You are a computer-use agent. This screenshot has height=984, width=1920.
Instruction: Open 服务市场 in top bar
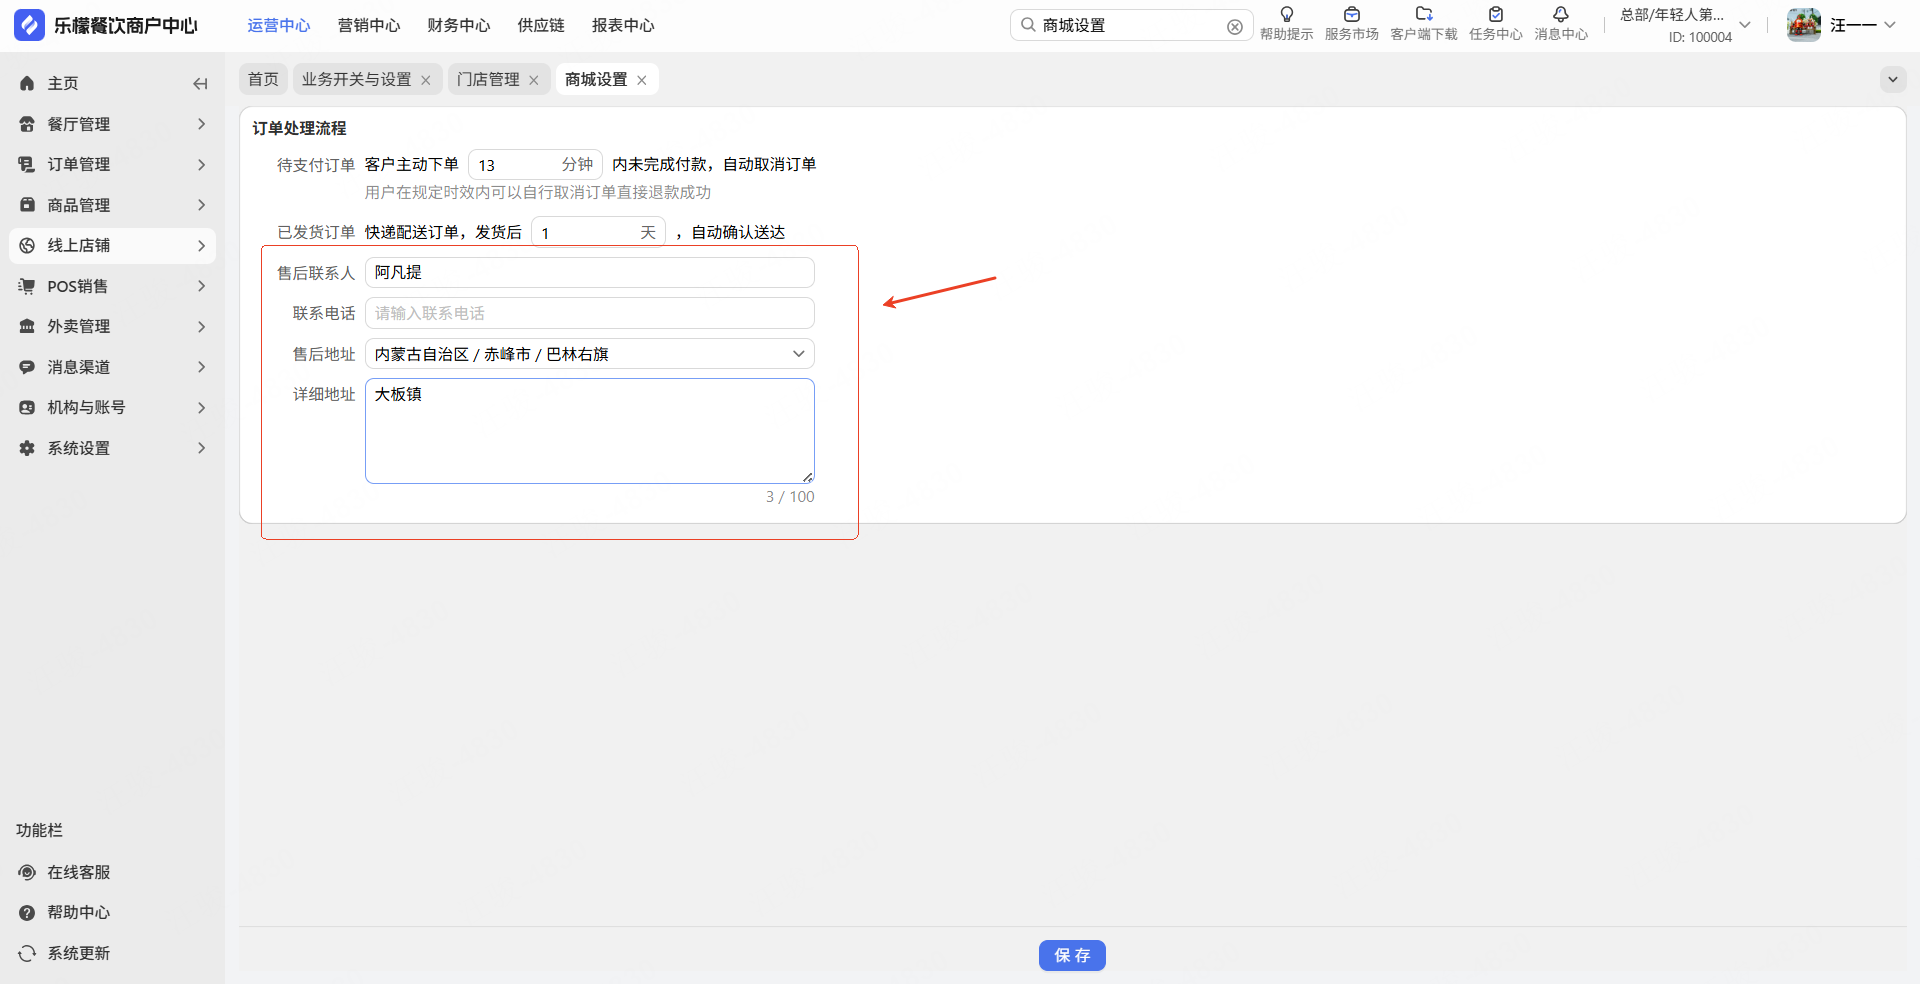click(x=1352, y=24)
